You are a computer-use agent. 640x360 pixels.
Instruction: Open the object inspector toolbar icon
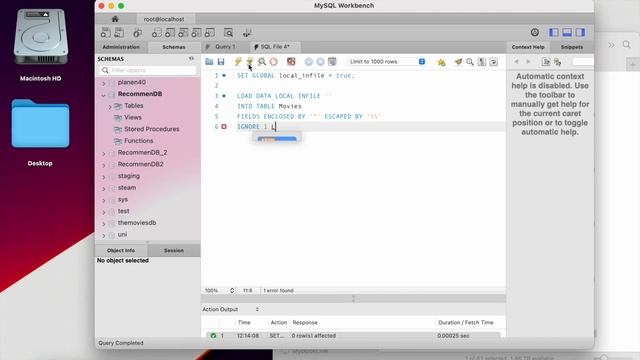[138, 33]
